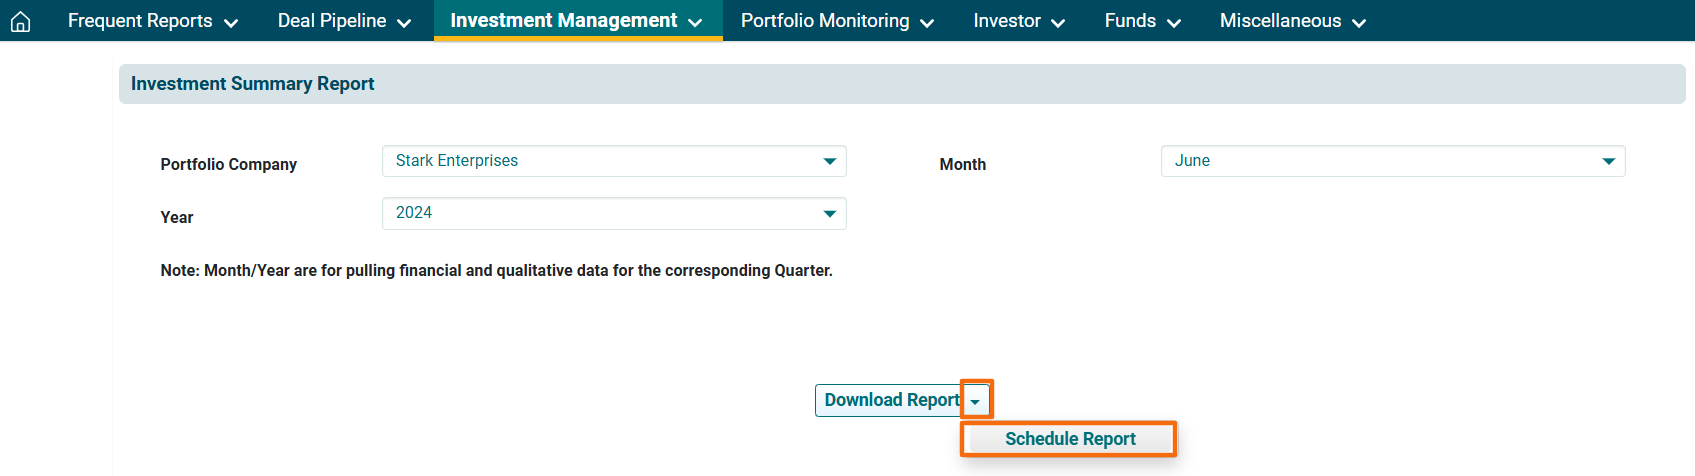Screen dimensions: 1695x476
Task: Open the Portfolio Monitoring menu
Action: [837, 21]
